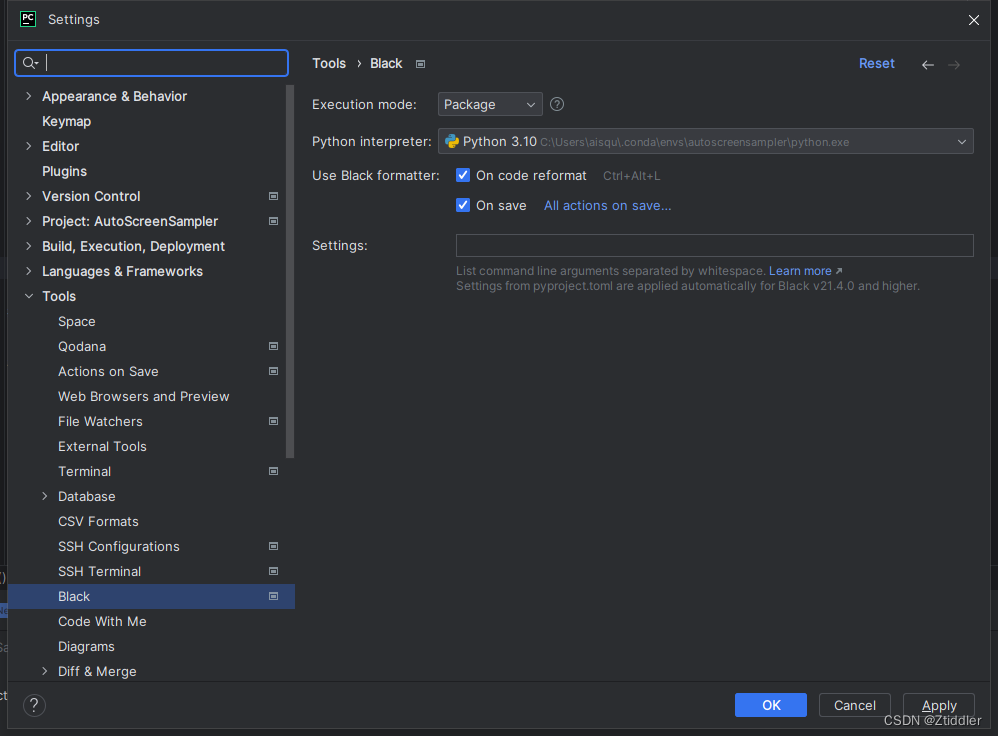Disable the On code reformat checkbox
Viewport: 998px width, 736px height.
[x=463, y=174]
